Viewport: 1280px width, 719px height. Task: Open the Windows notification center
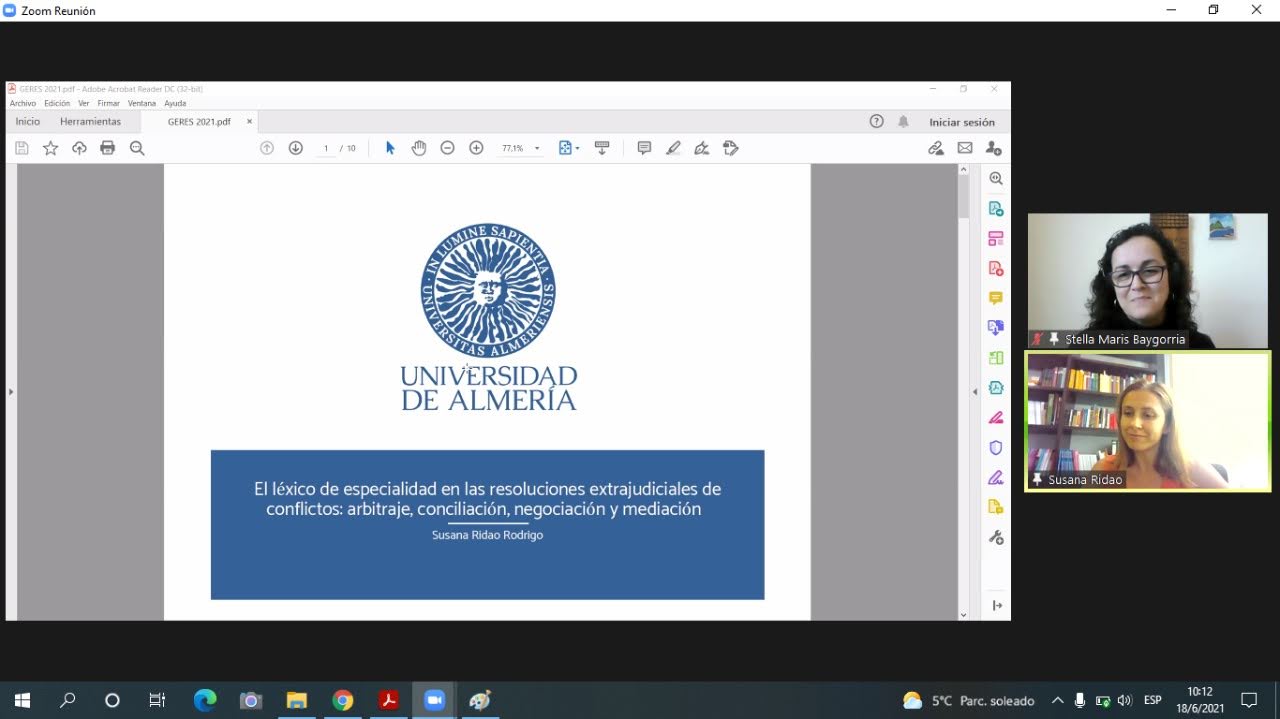(x=1249, y=700)
